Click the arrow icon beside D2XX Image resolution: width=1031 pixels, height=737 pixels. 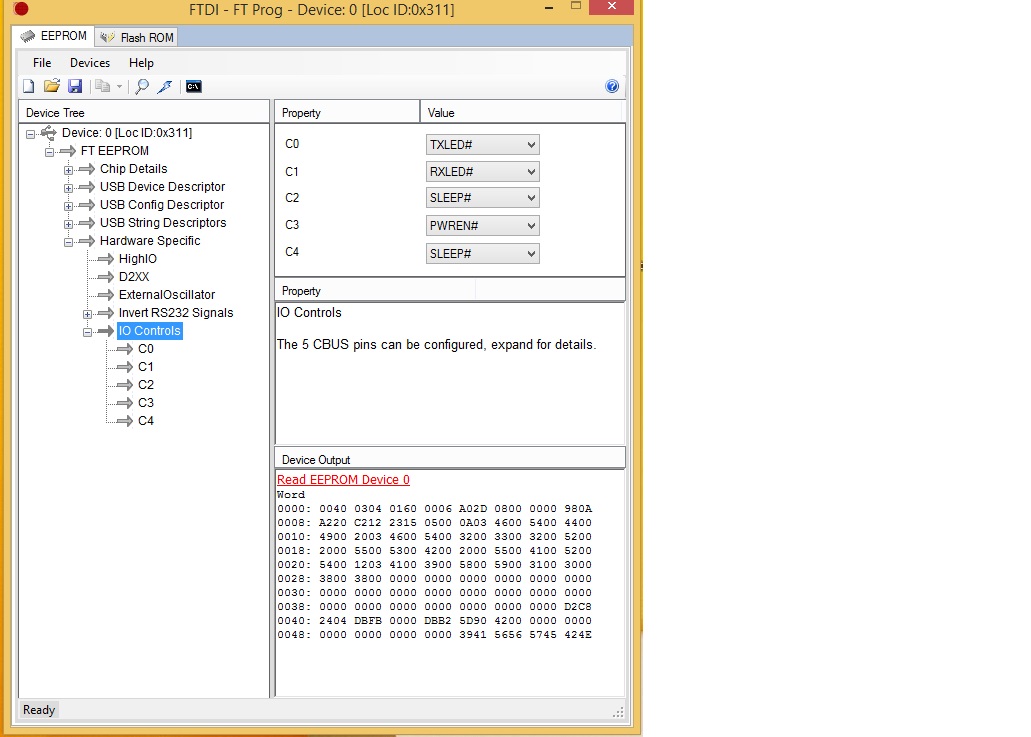pos(106,277)
